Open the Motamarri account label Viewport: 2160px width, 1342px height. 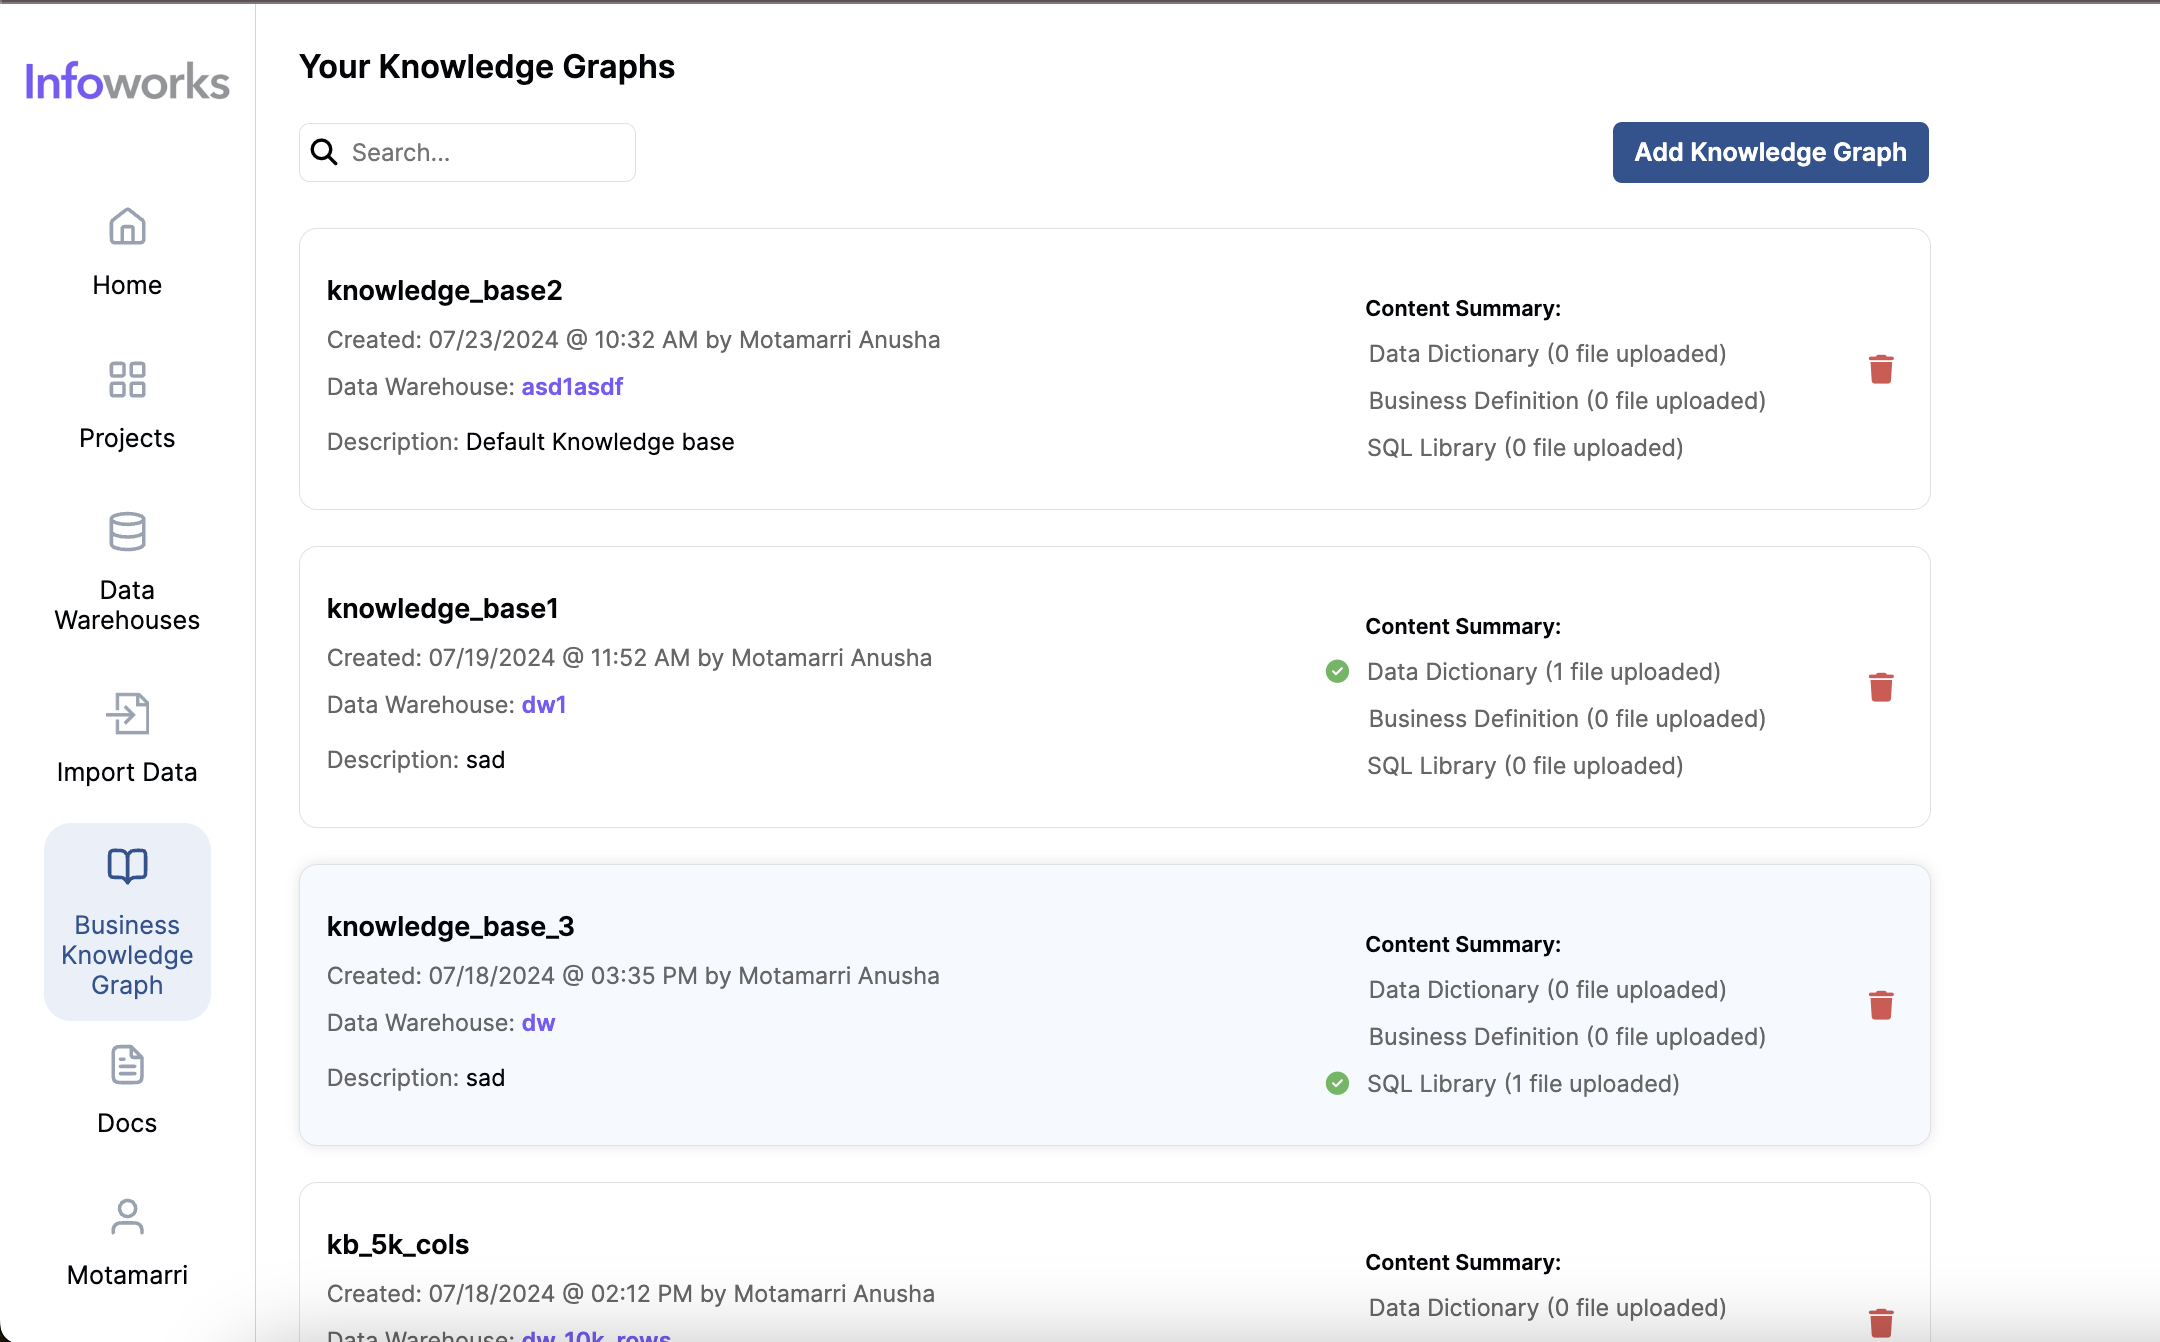point(127,1275)
